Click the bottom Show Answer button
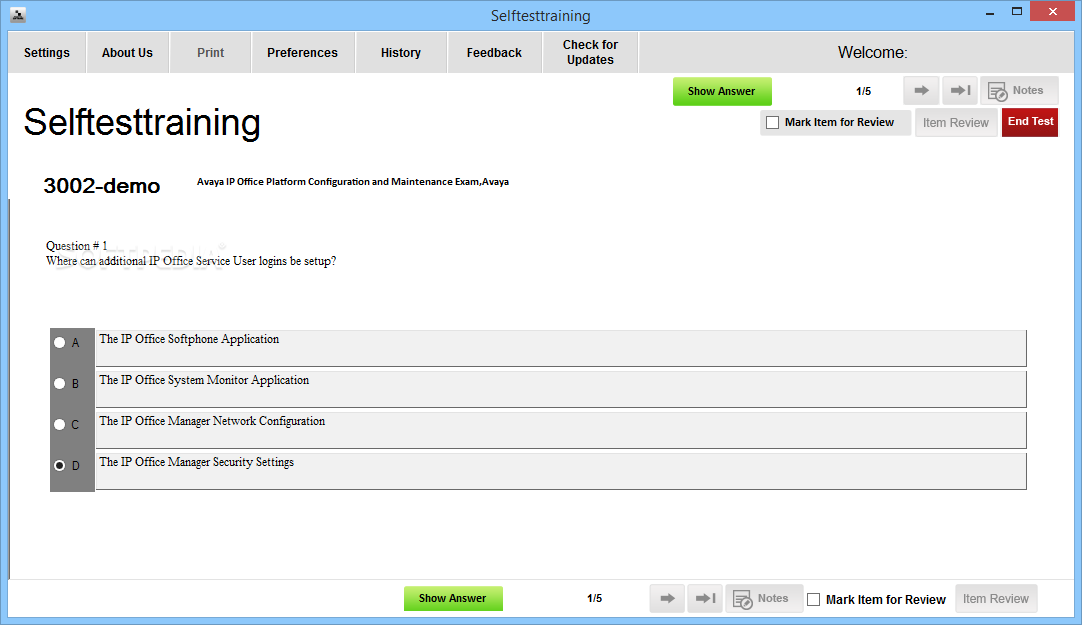Screen dimensions: 1082x625 coord(453,598)
